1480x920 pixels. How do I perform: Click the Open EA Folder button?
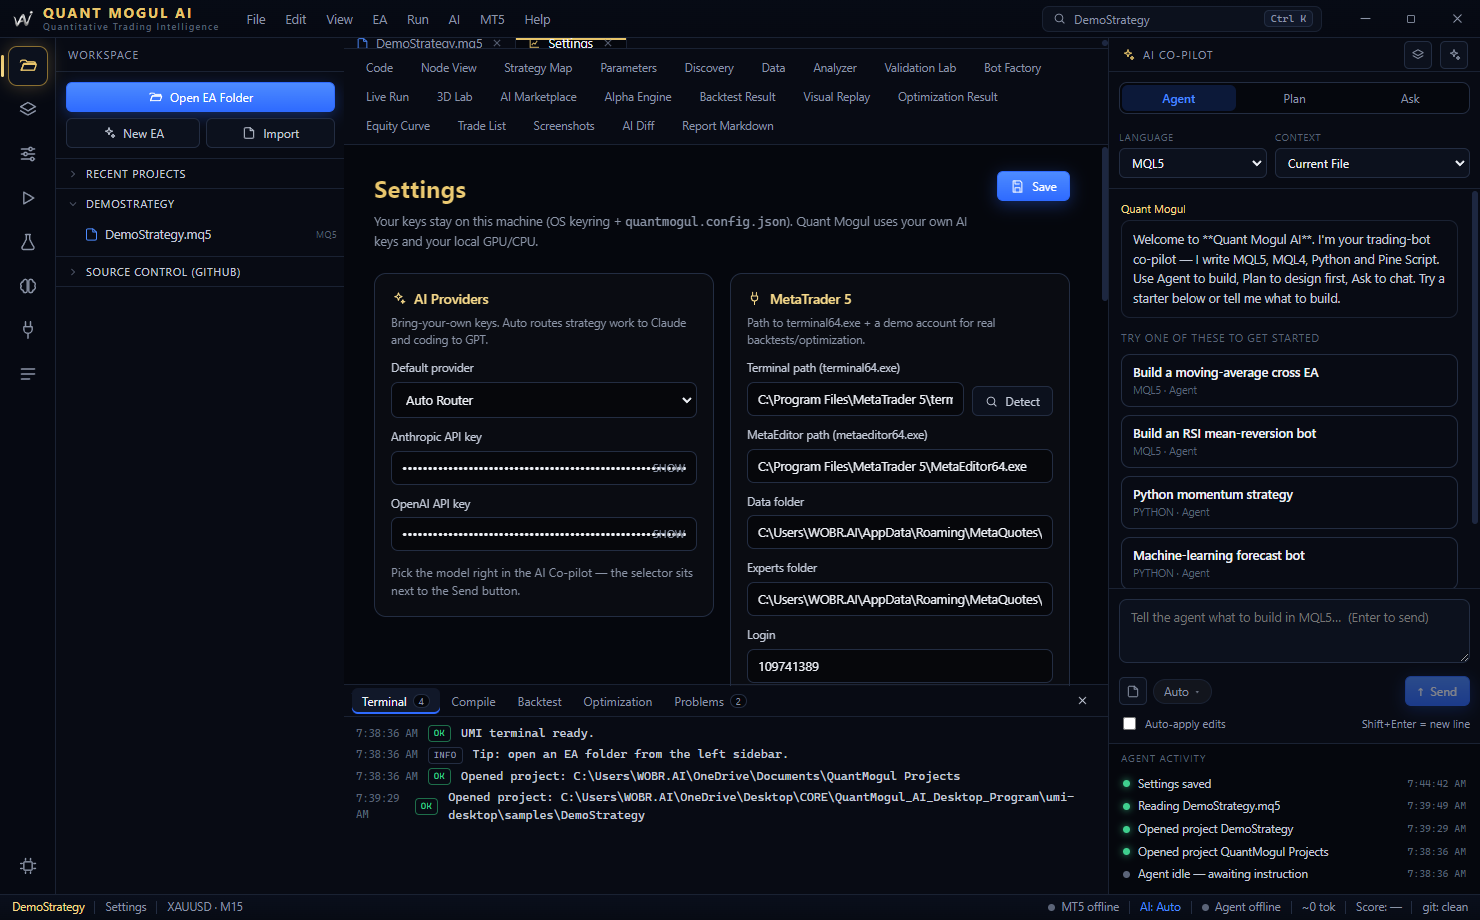coord(200,97)
